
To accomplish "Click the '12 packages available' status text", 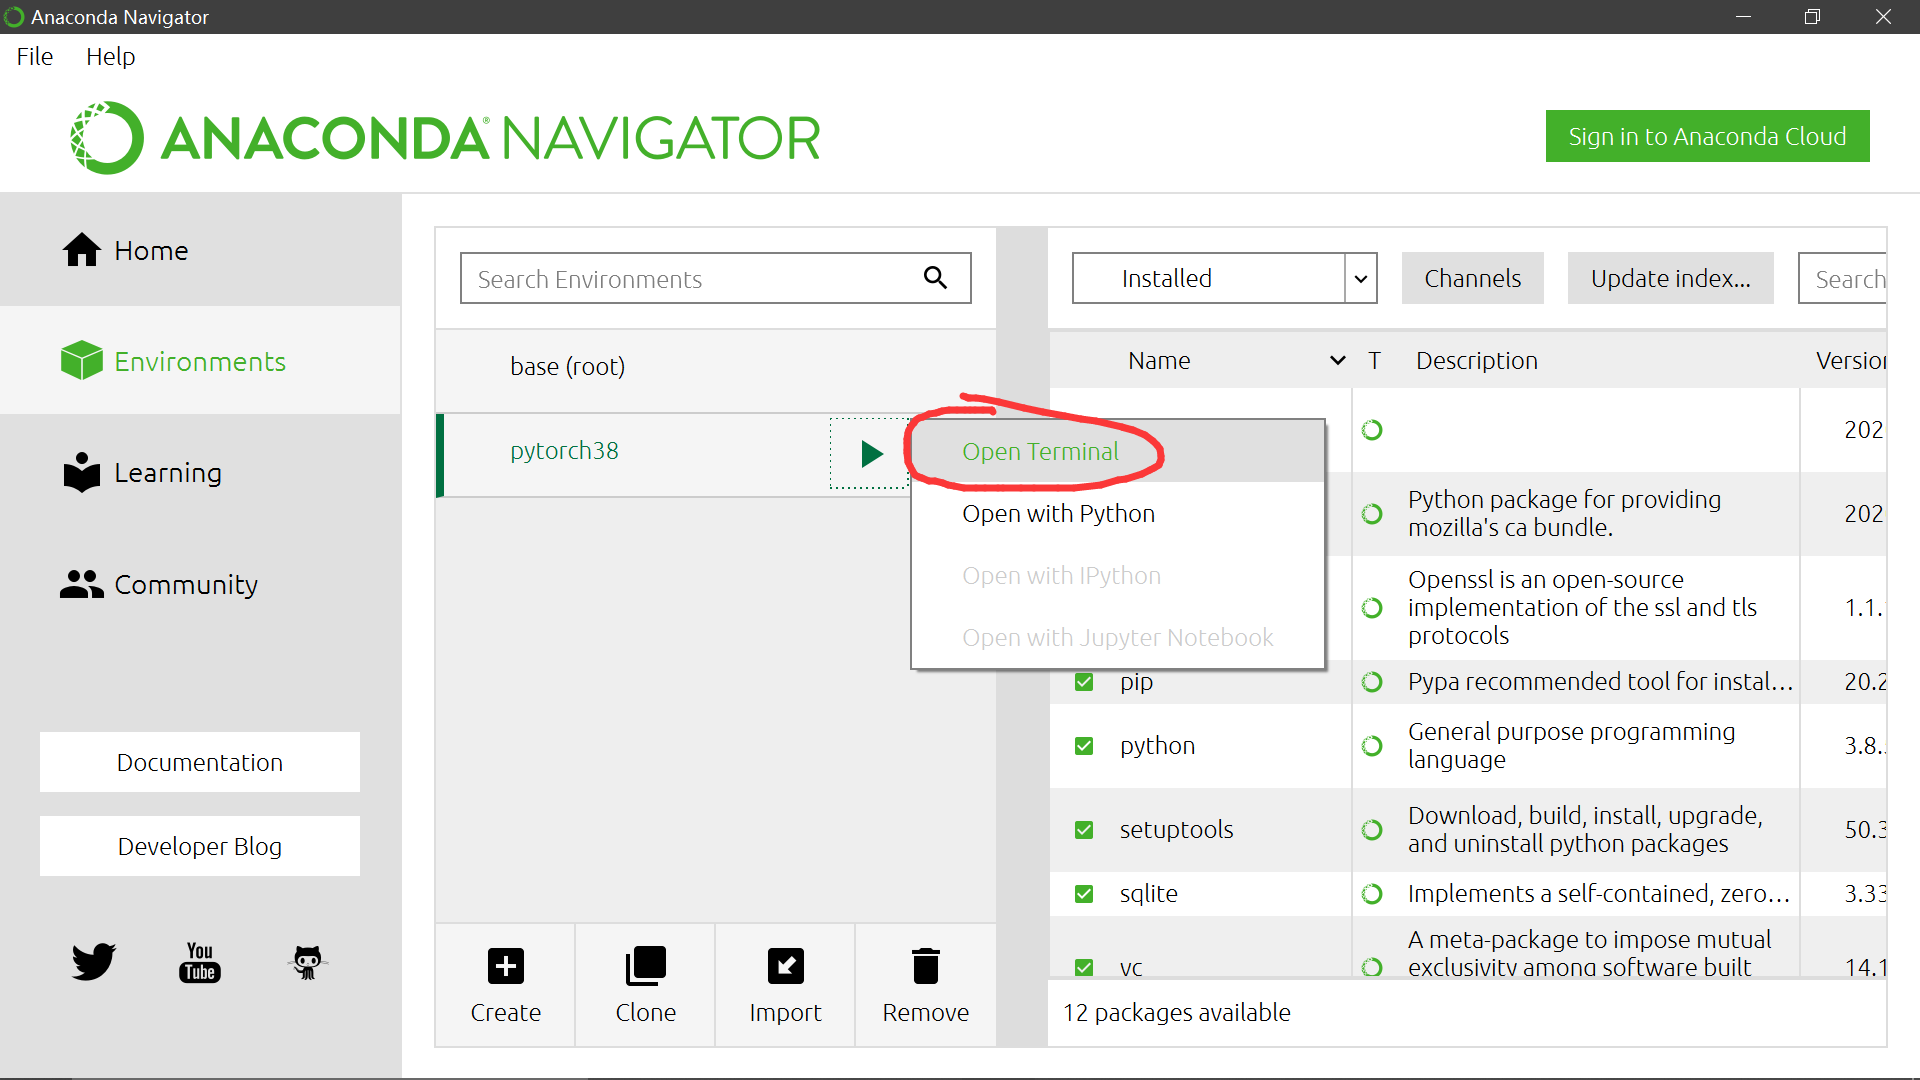I will [1176, 1013].
